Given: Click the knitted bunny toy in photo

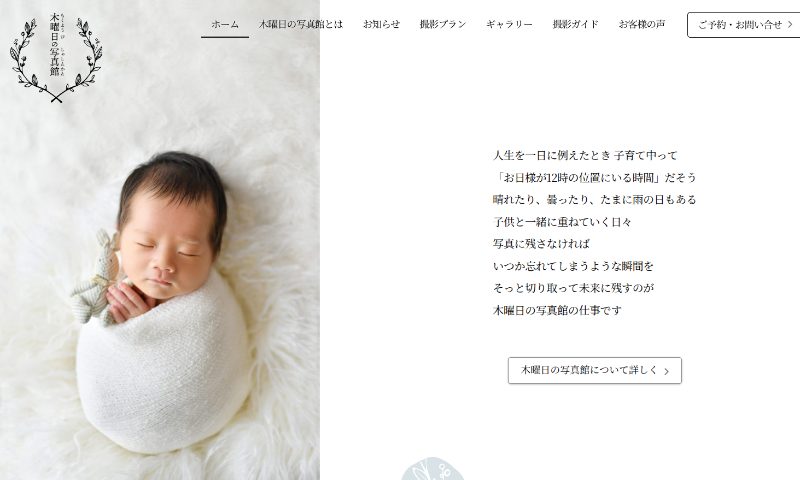Looking at the screenshot, I should pos(96,280).
